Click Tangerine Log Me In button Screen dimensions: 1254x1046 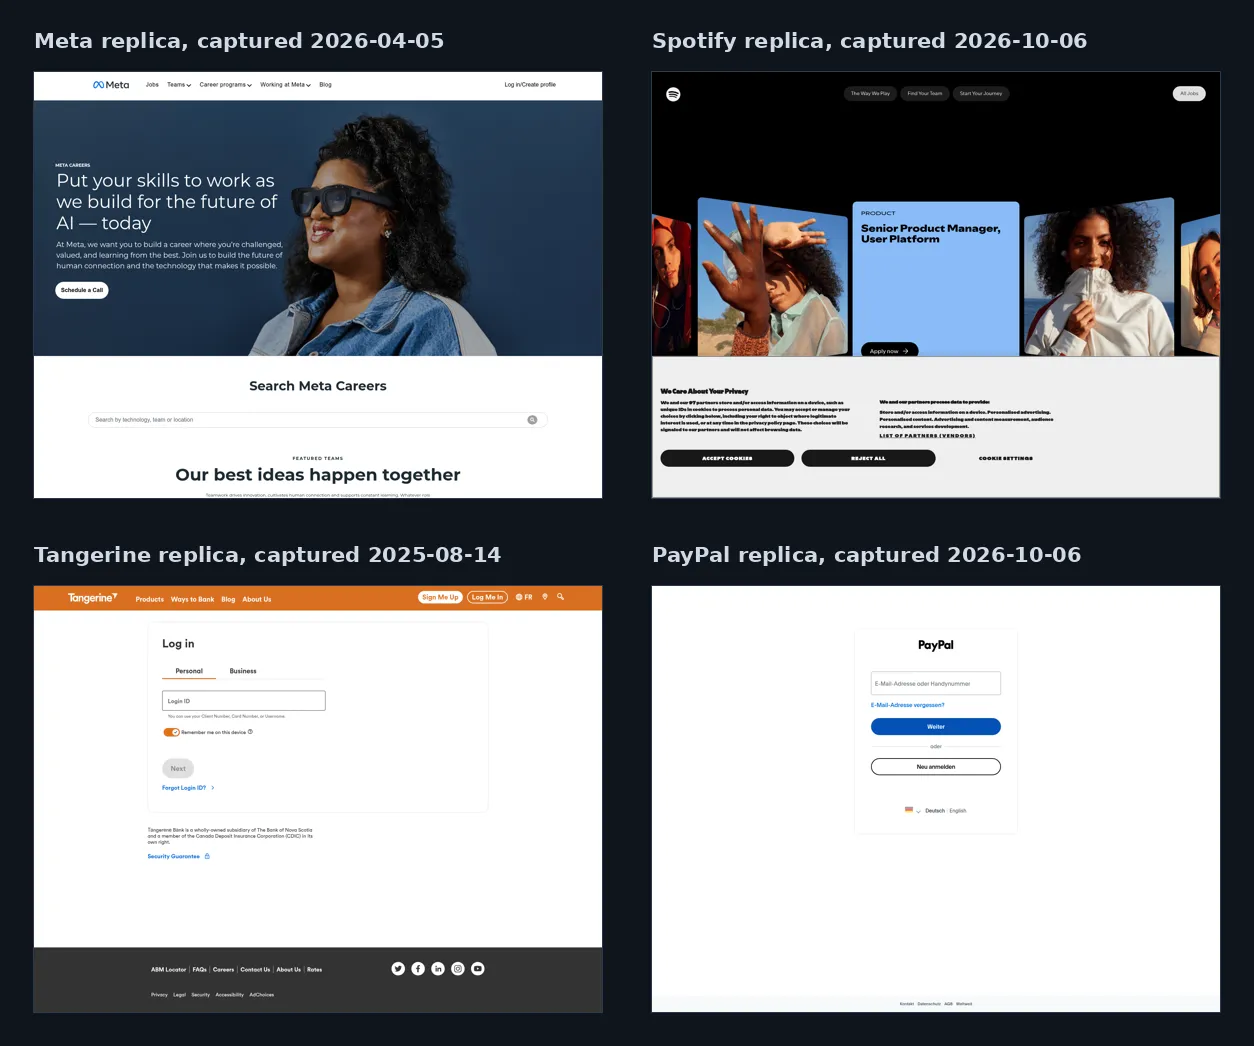[x=488, y=597]
